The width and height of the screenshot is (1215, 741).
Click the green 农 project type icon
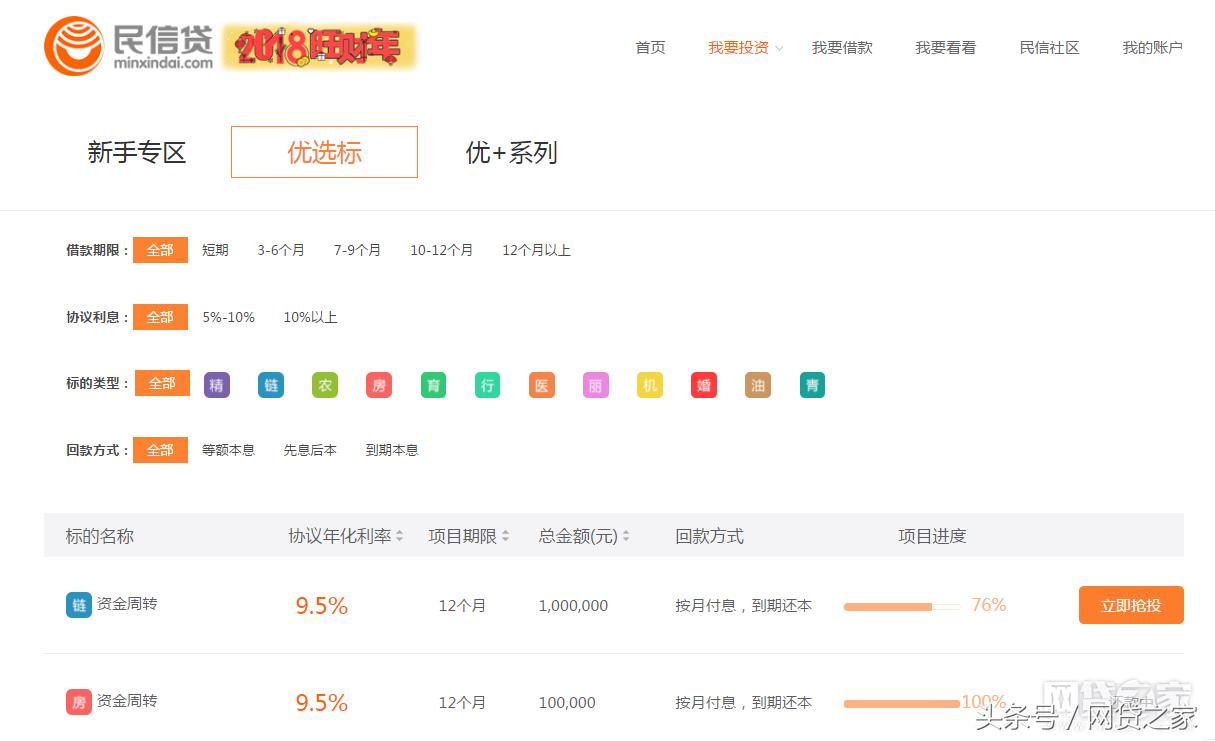click(324, 384)
